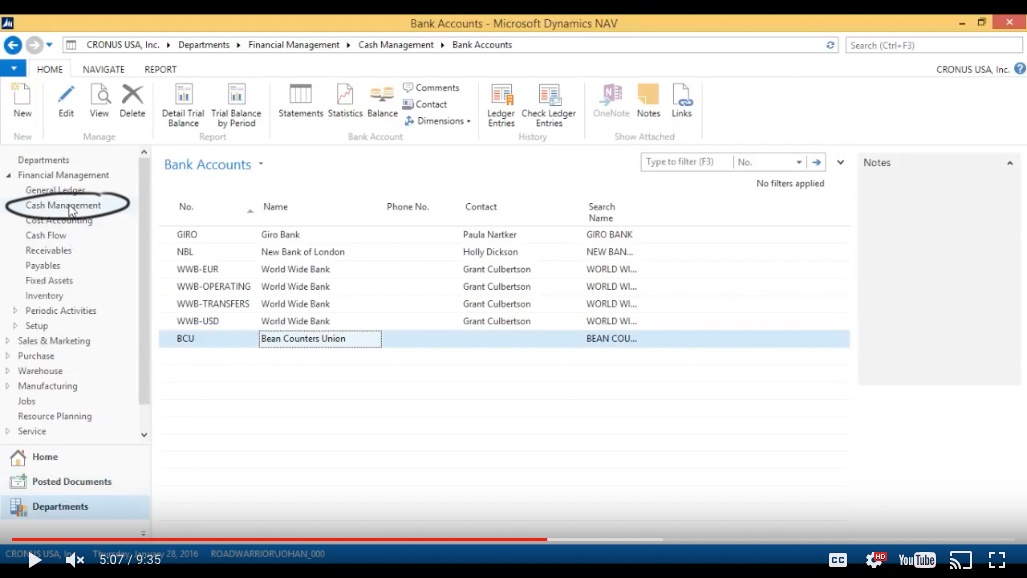Enter fullscreen video mode

point(997,559)
